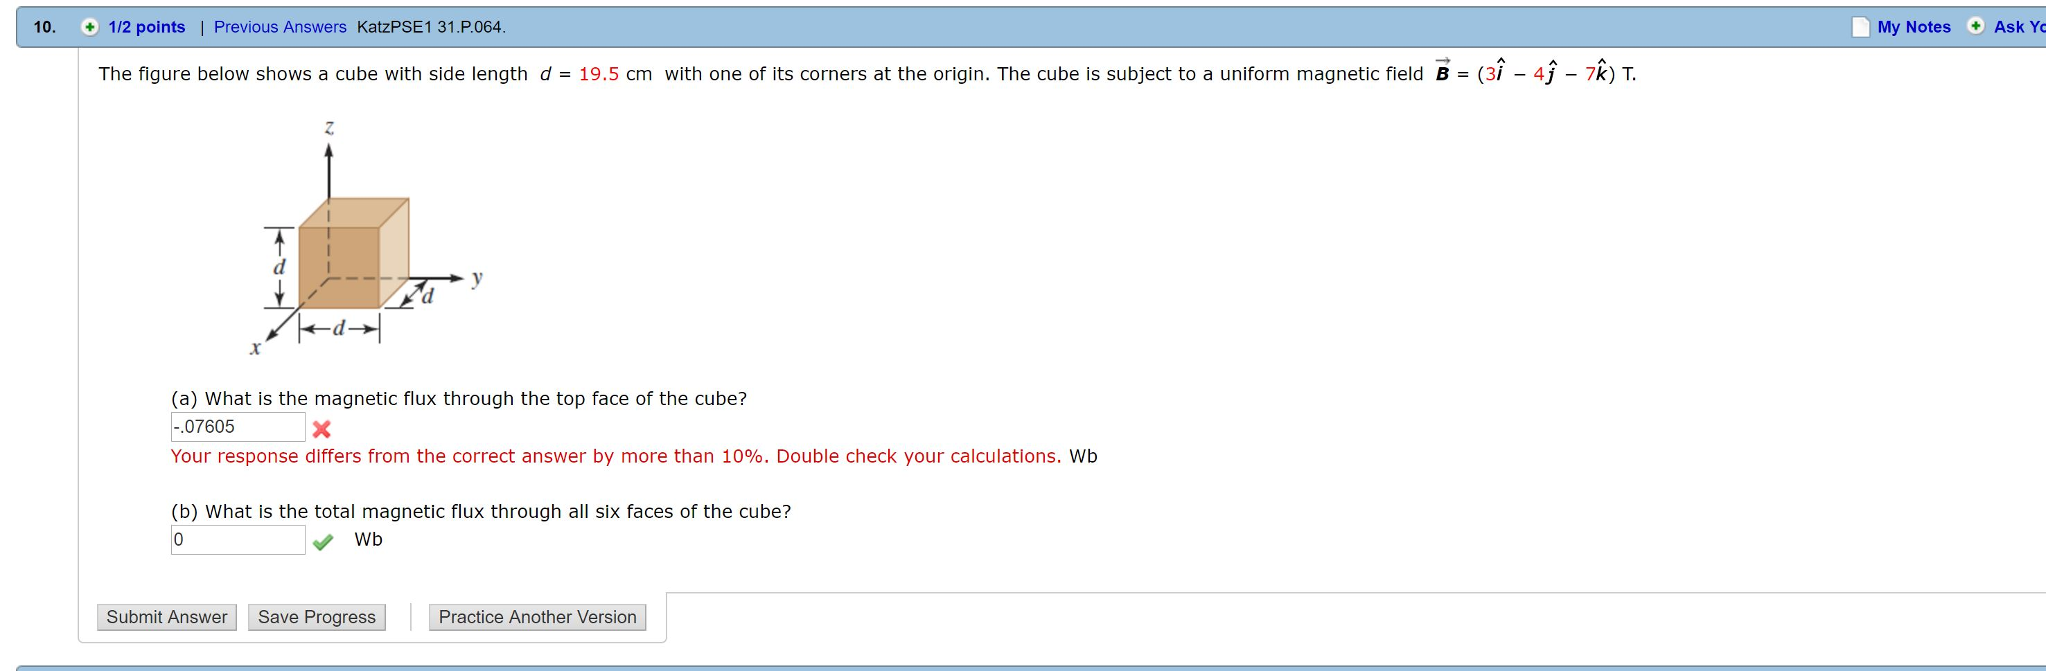Click the Submit Answer button
The width and height of the screenshot is (2046, 671).
tap(166, 617)
